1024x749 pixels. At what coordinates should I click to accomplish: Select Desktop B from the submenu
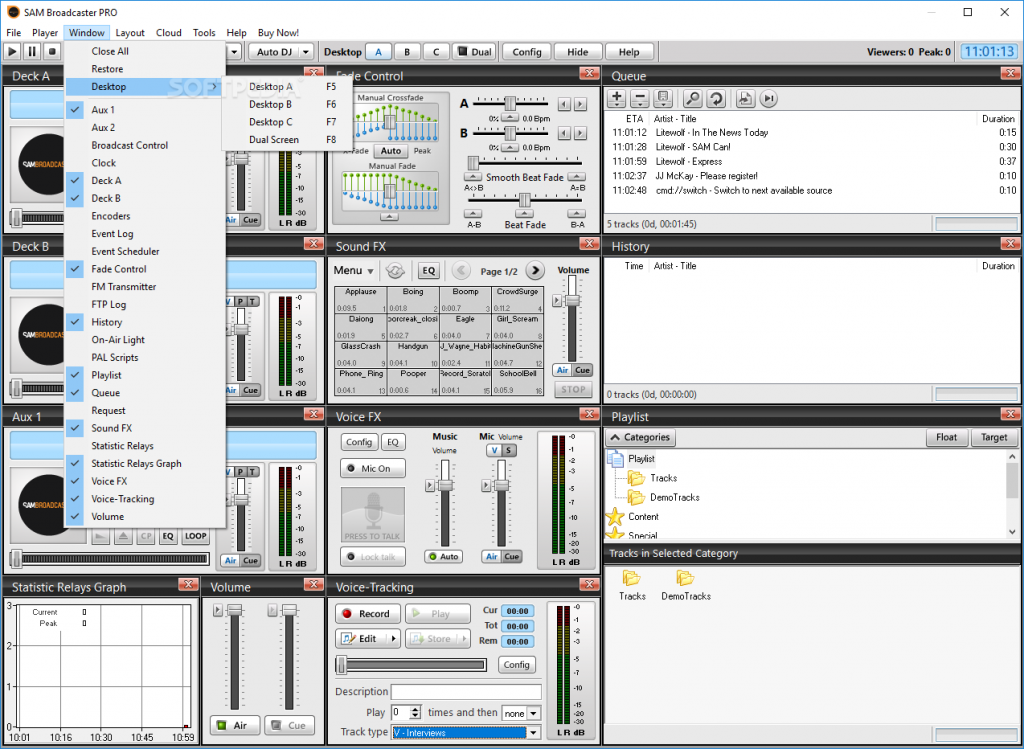270,104
